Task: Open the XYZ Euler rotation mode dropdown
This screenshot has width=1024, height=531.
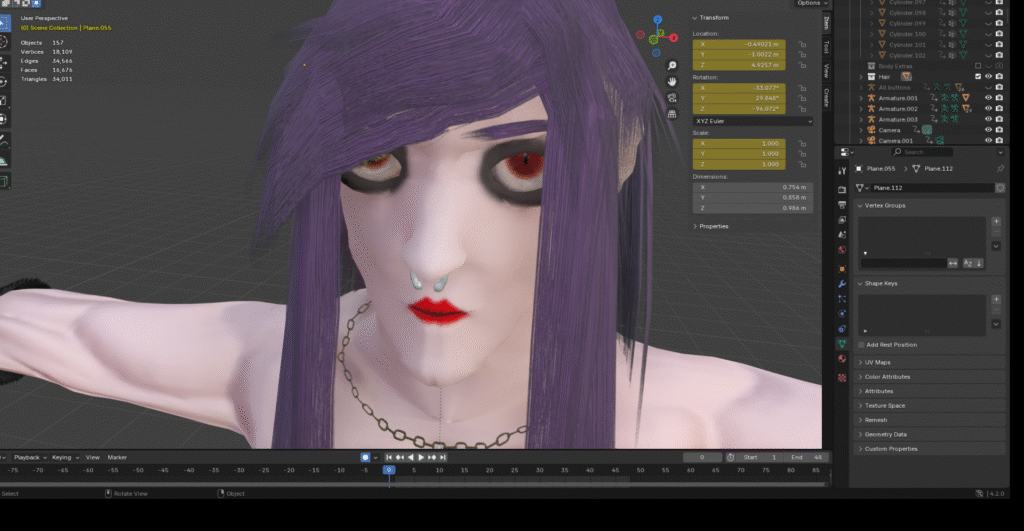Action: tap(752, 121)
